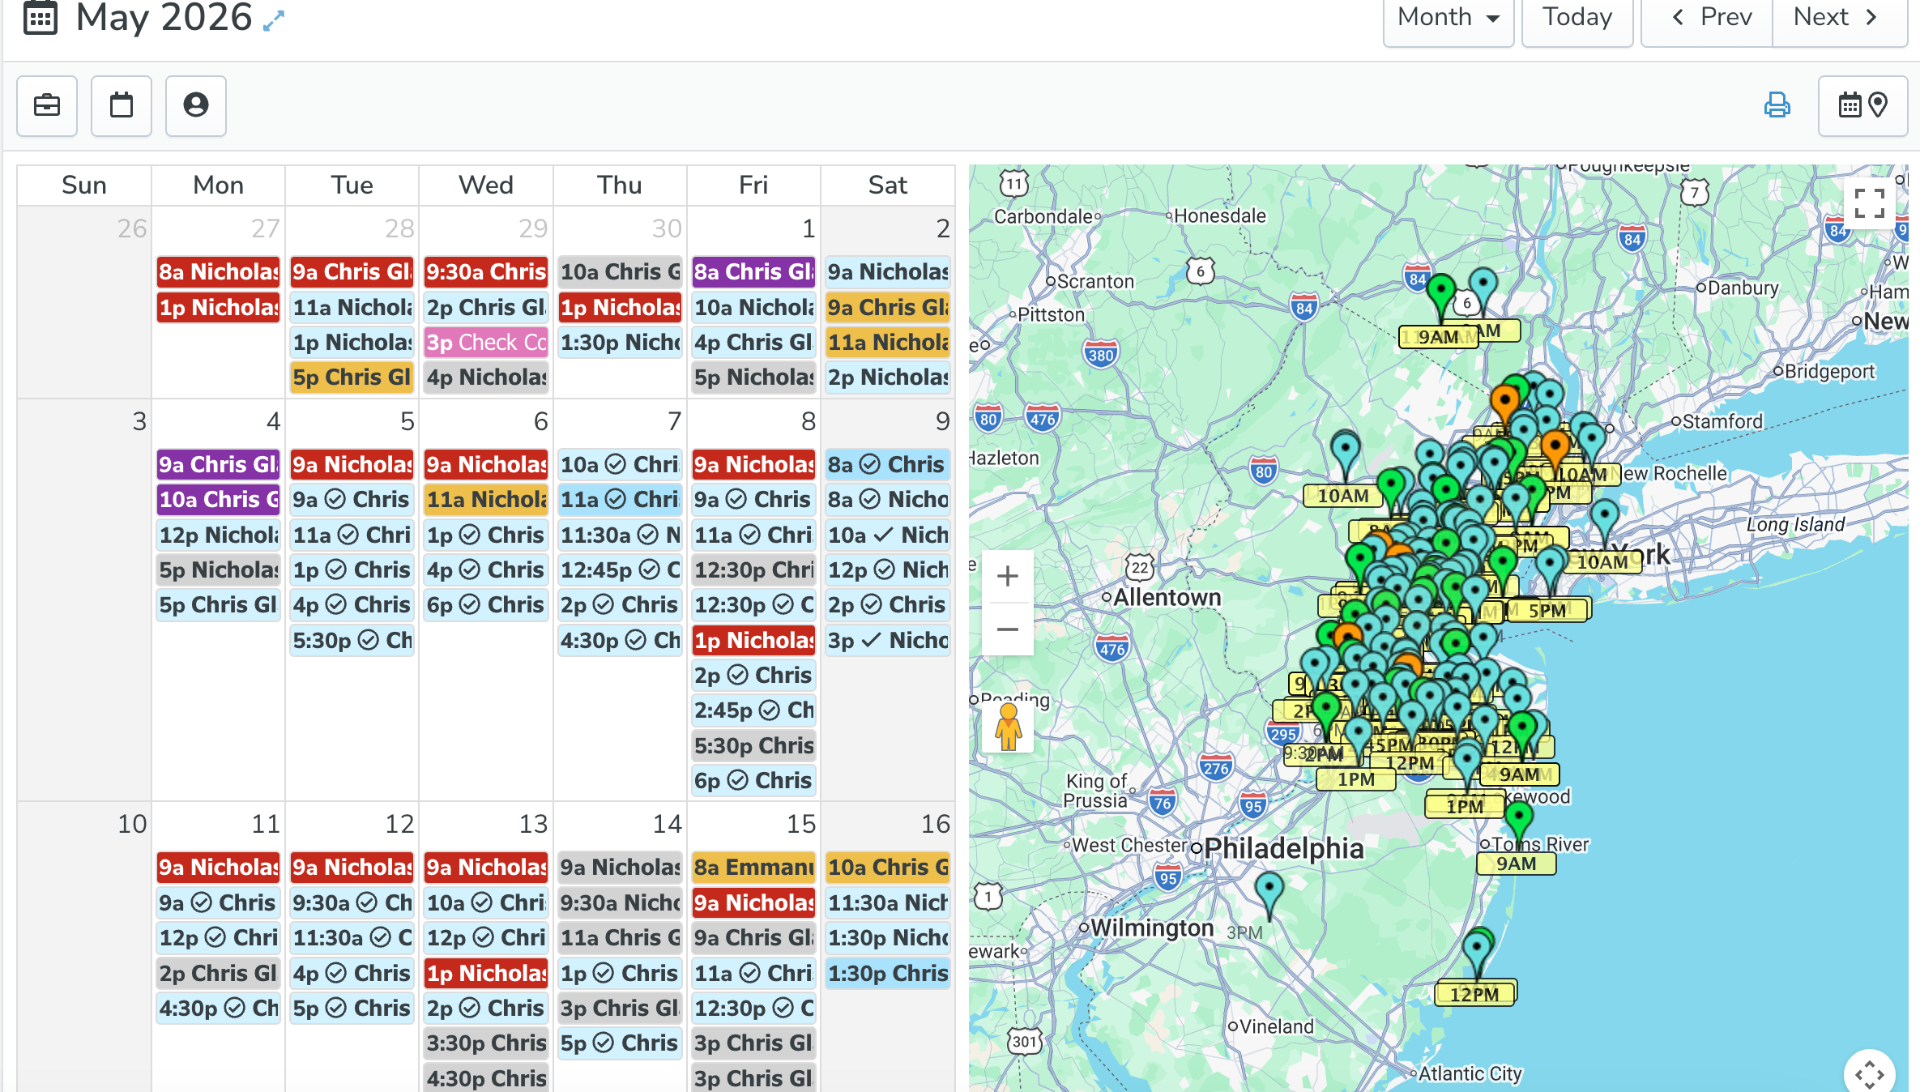The width and height of the screenshot is (1920, 1092).
Task: Print the calendar with the printer icon
Action: [x=1777, y=105]
